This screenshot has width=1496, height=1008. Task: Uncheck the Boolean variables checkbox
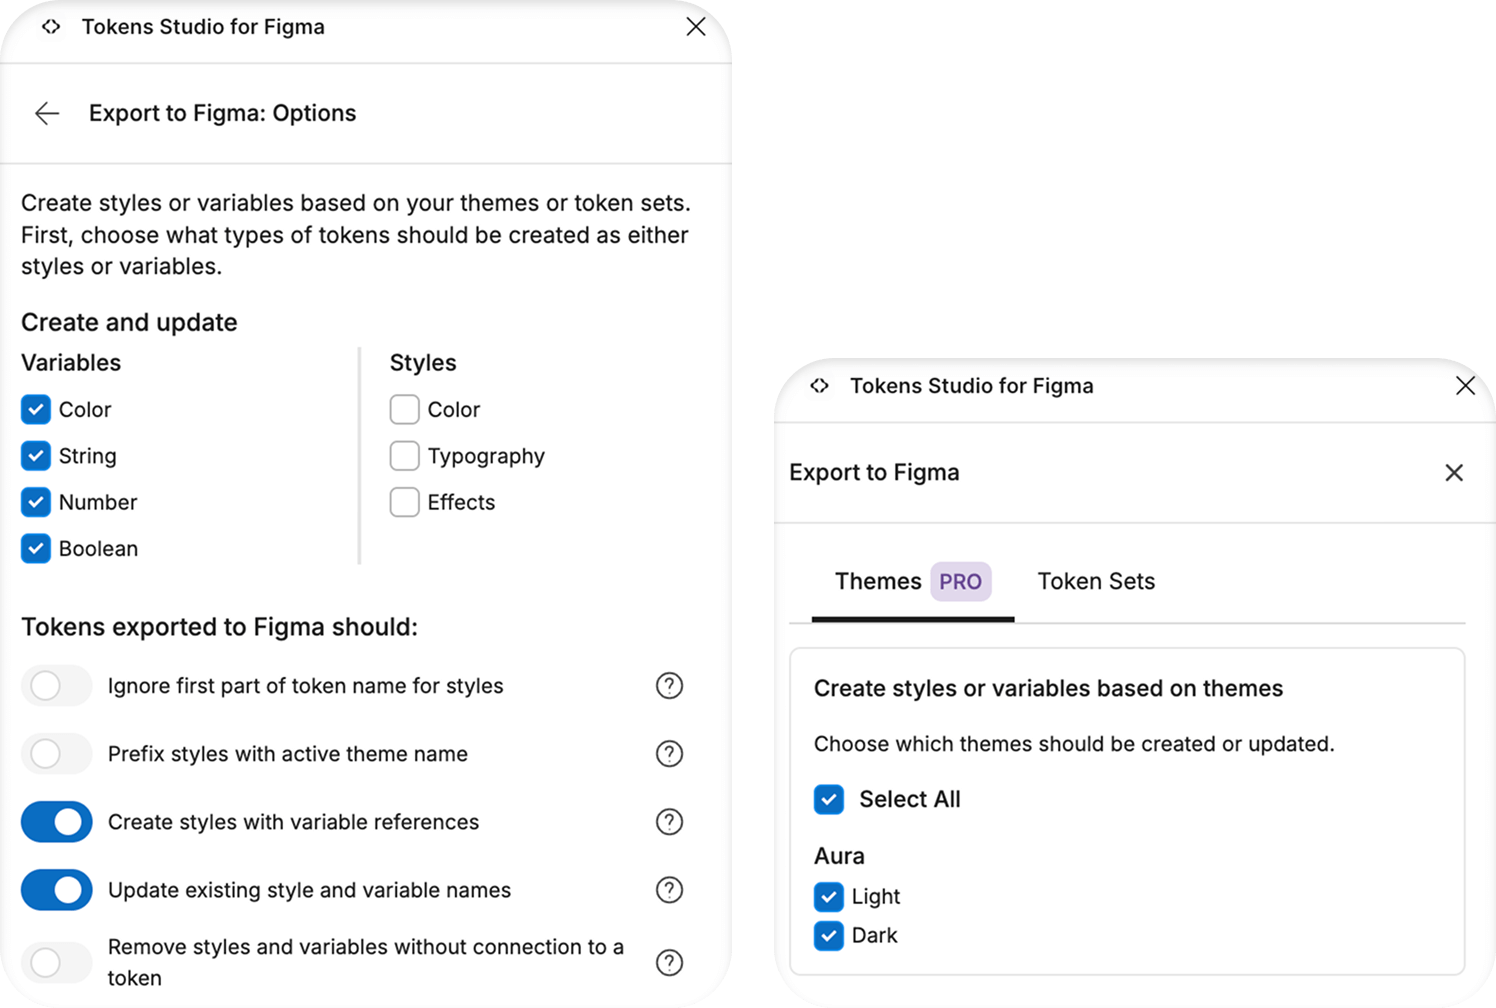coord(36,548)
